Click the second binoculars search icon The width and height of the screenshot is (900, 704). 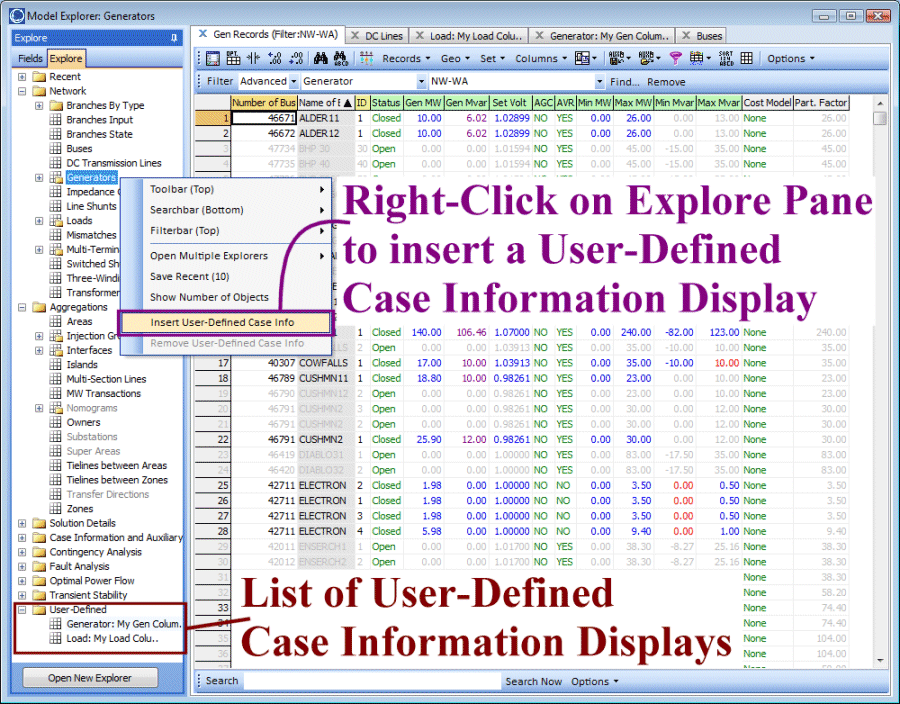pyautogui.click(x=340, y=59)
